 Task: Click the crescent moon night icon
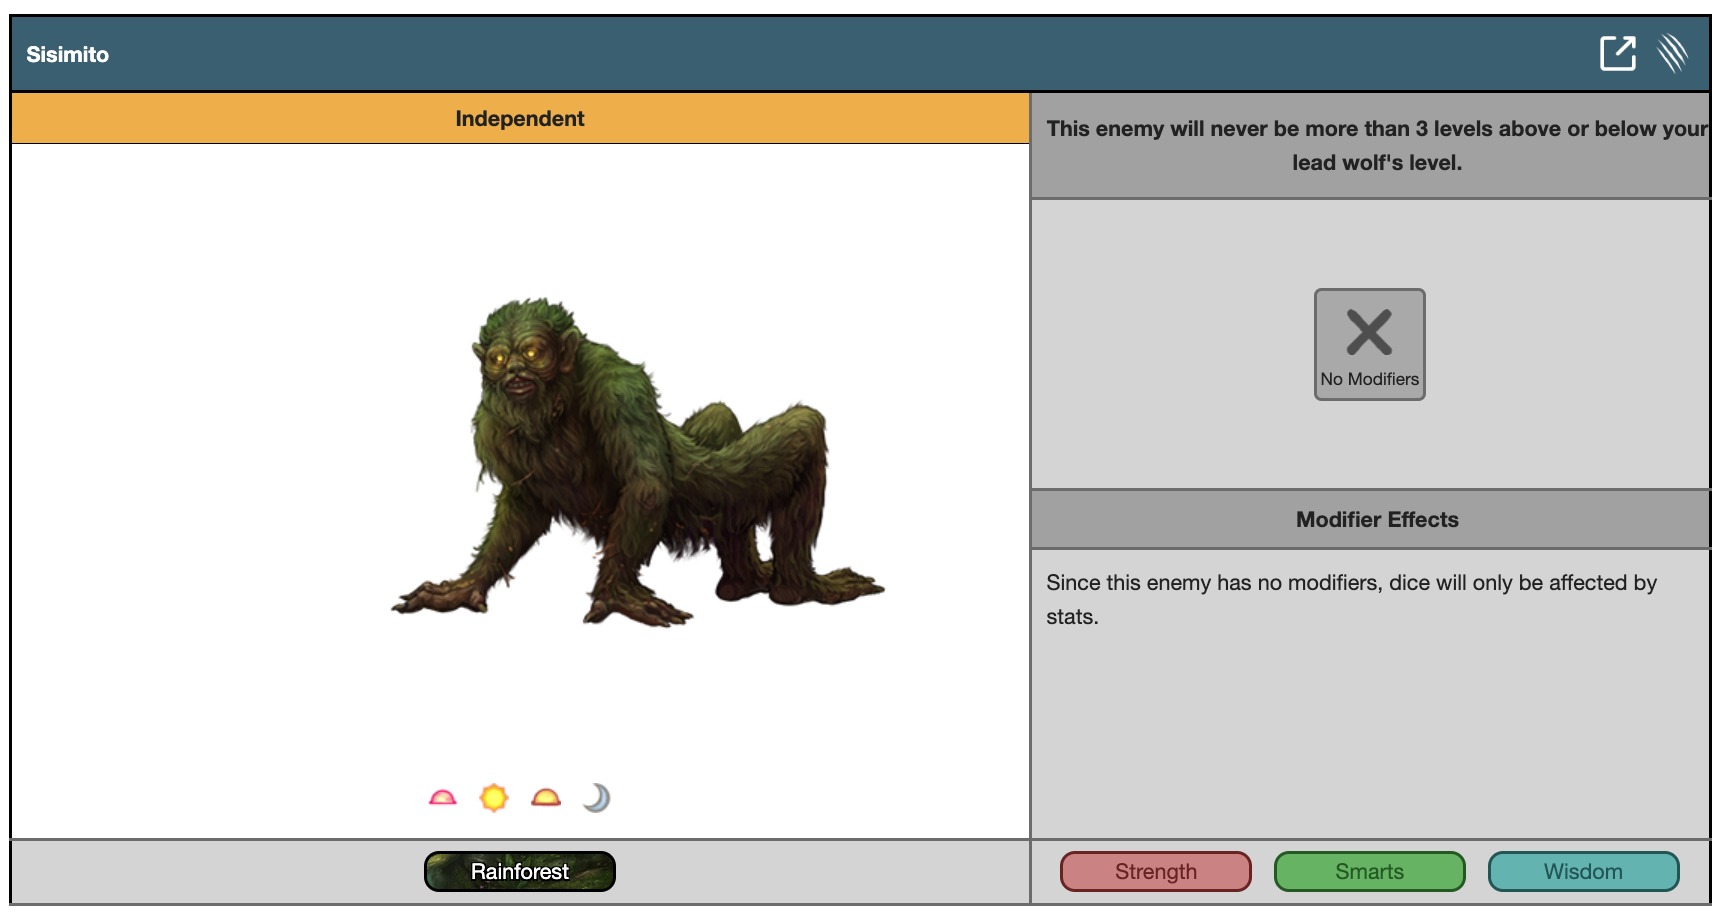[597, 798]
